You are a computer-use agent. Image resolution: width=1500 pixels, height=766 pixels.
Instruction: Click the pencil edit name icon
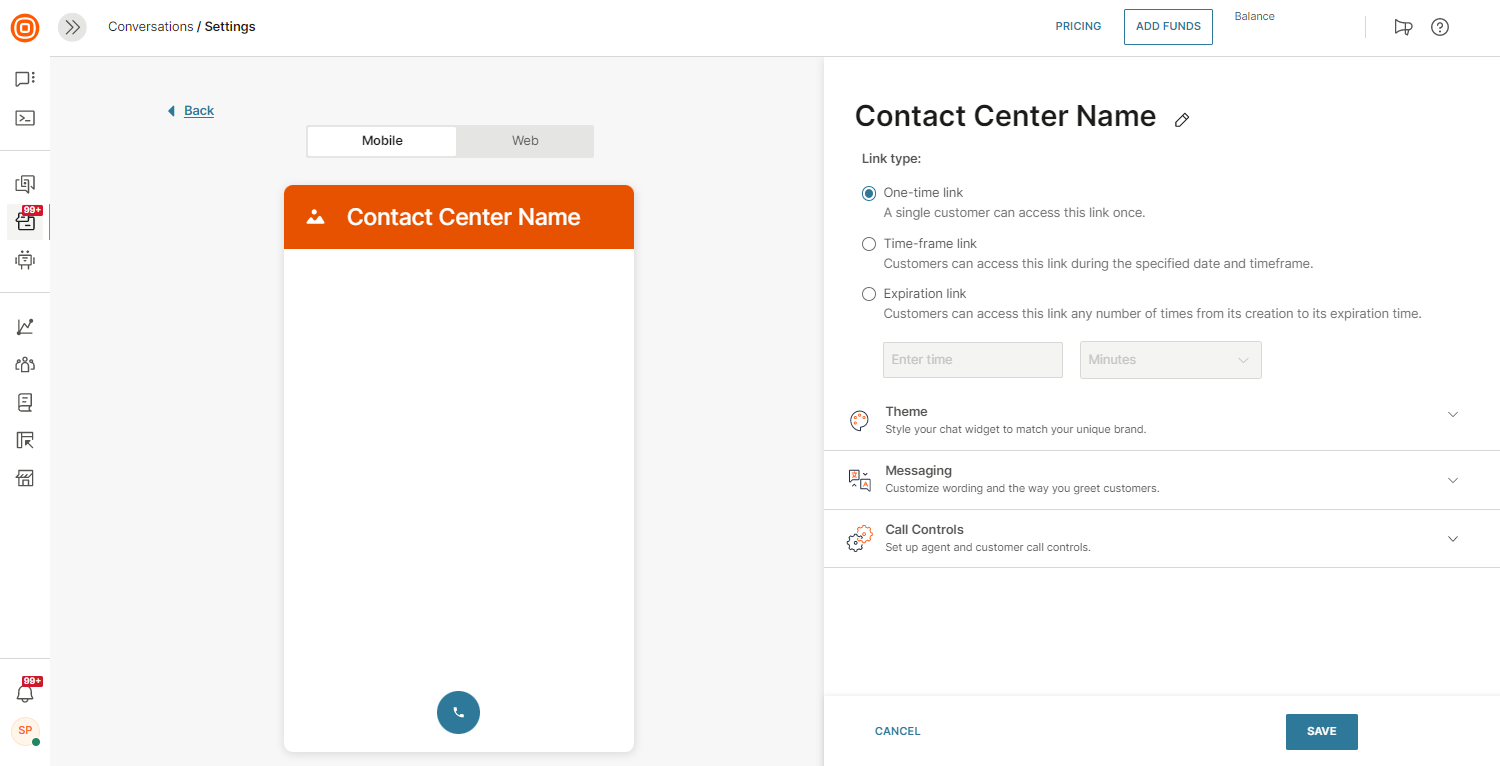[1182, 120]
